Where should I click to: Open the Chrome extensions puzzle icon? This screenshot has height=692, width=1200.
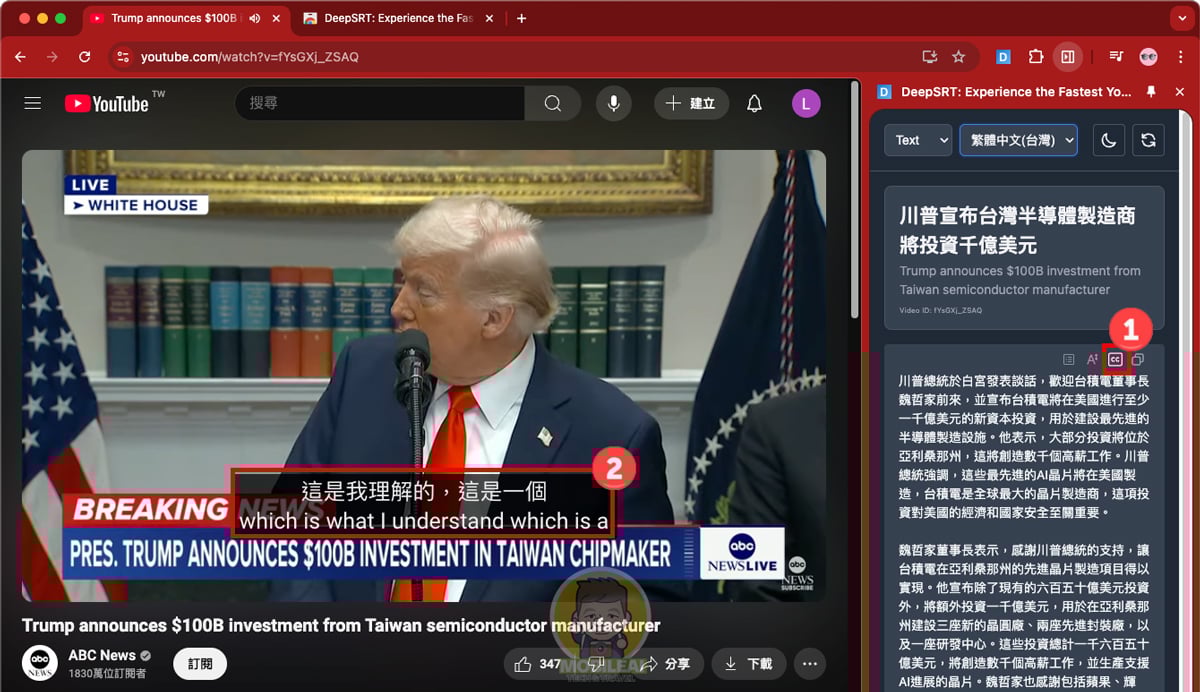[1036, 57]
